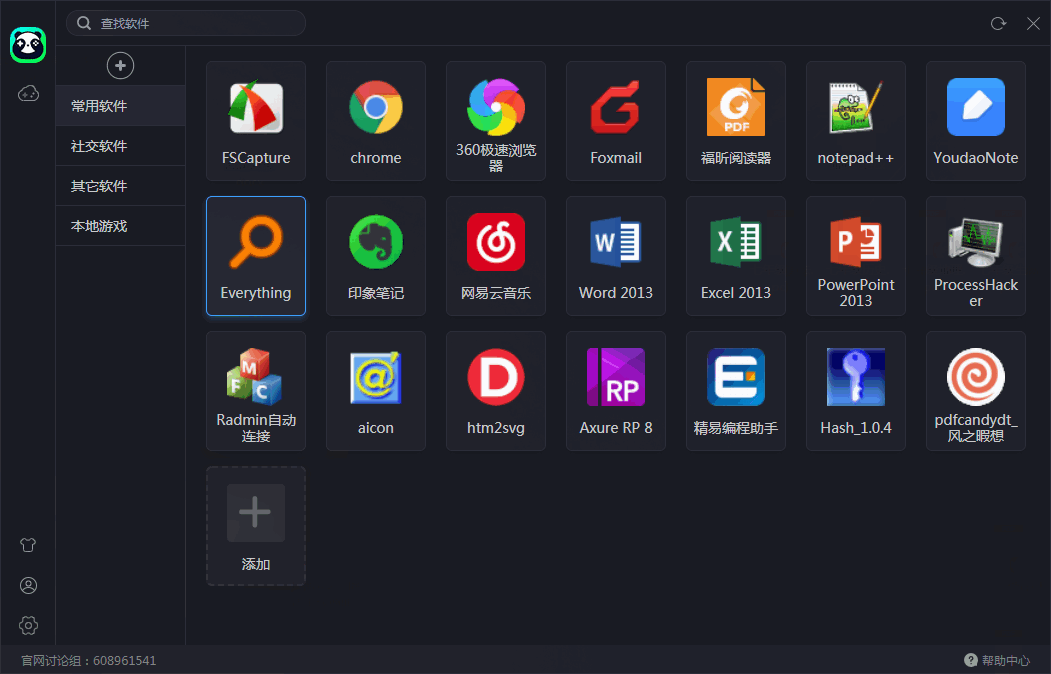Open the Hash_1.0.4 tile

click(x=855, y=391)
